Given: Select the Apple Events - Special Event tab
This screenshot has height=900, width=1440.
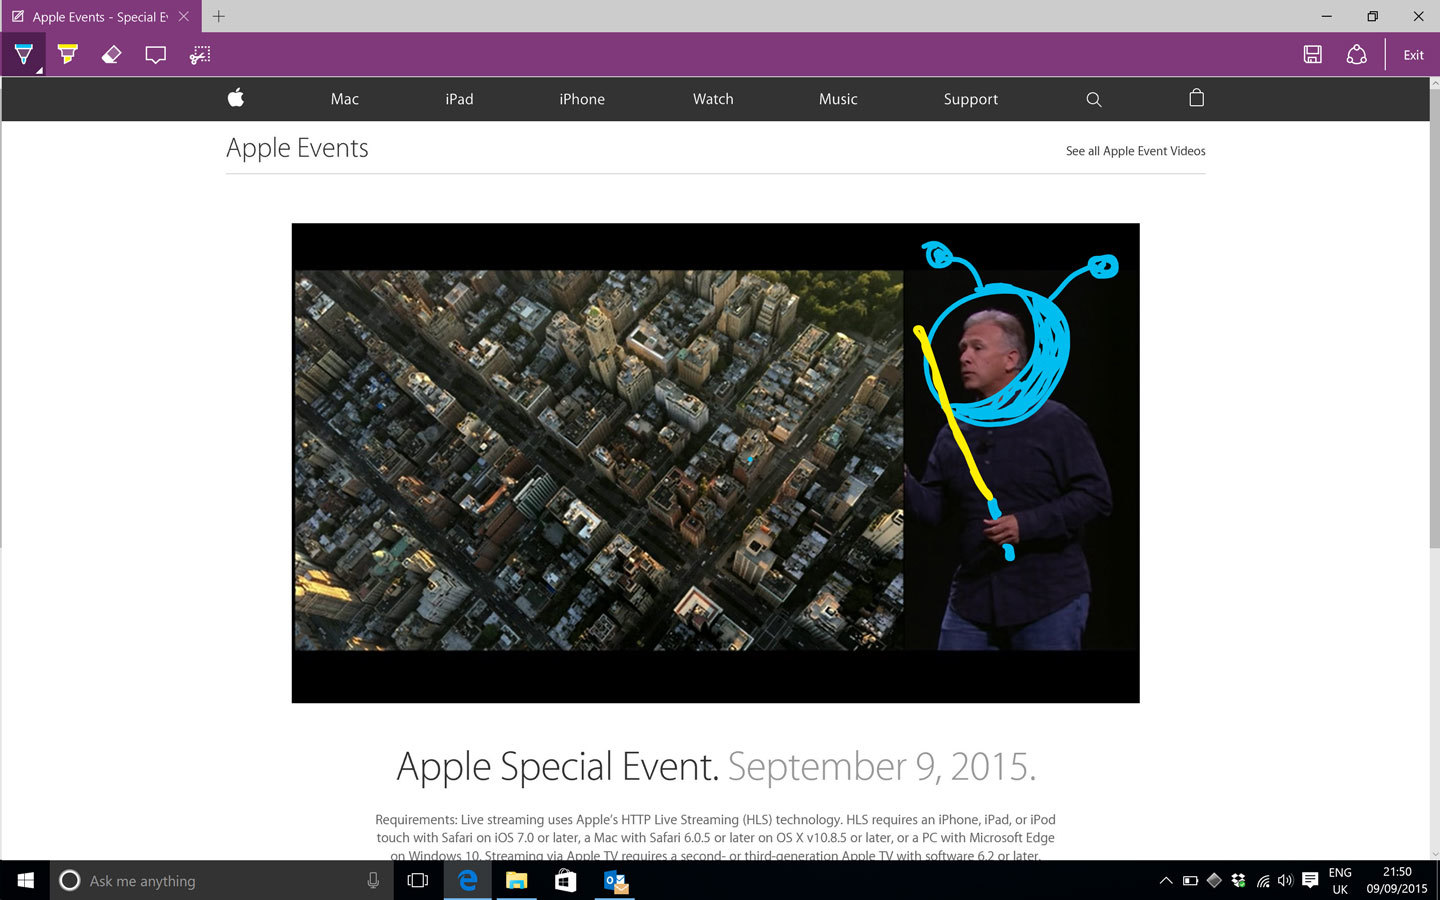Looking at the screenshot, I should 100,16.
